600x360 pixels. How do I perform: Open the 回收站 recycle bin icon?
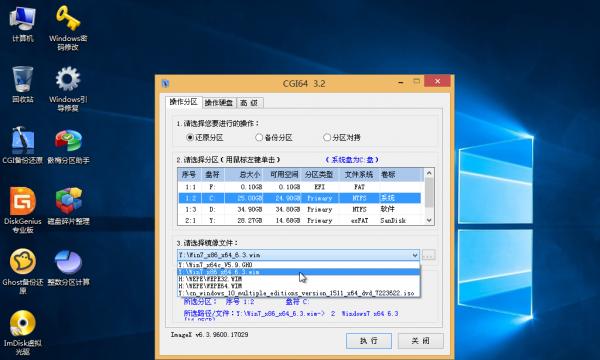(23, 84)
